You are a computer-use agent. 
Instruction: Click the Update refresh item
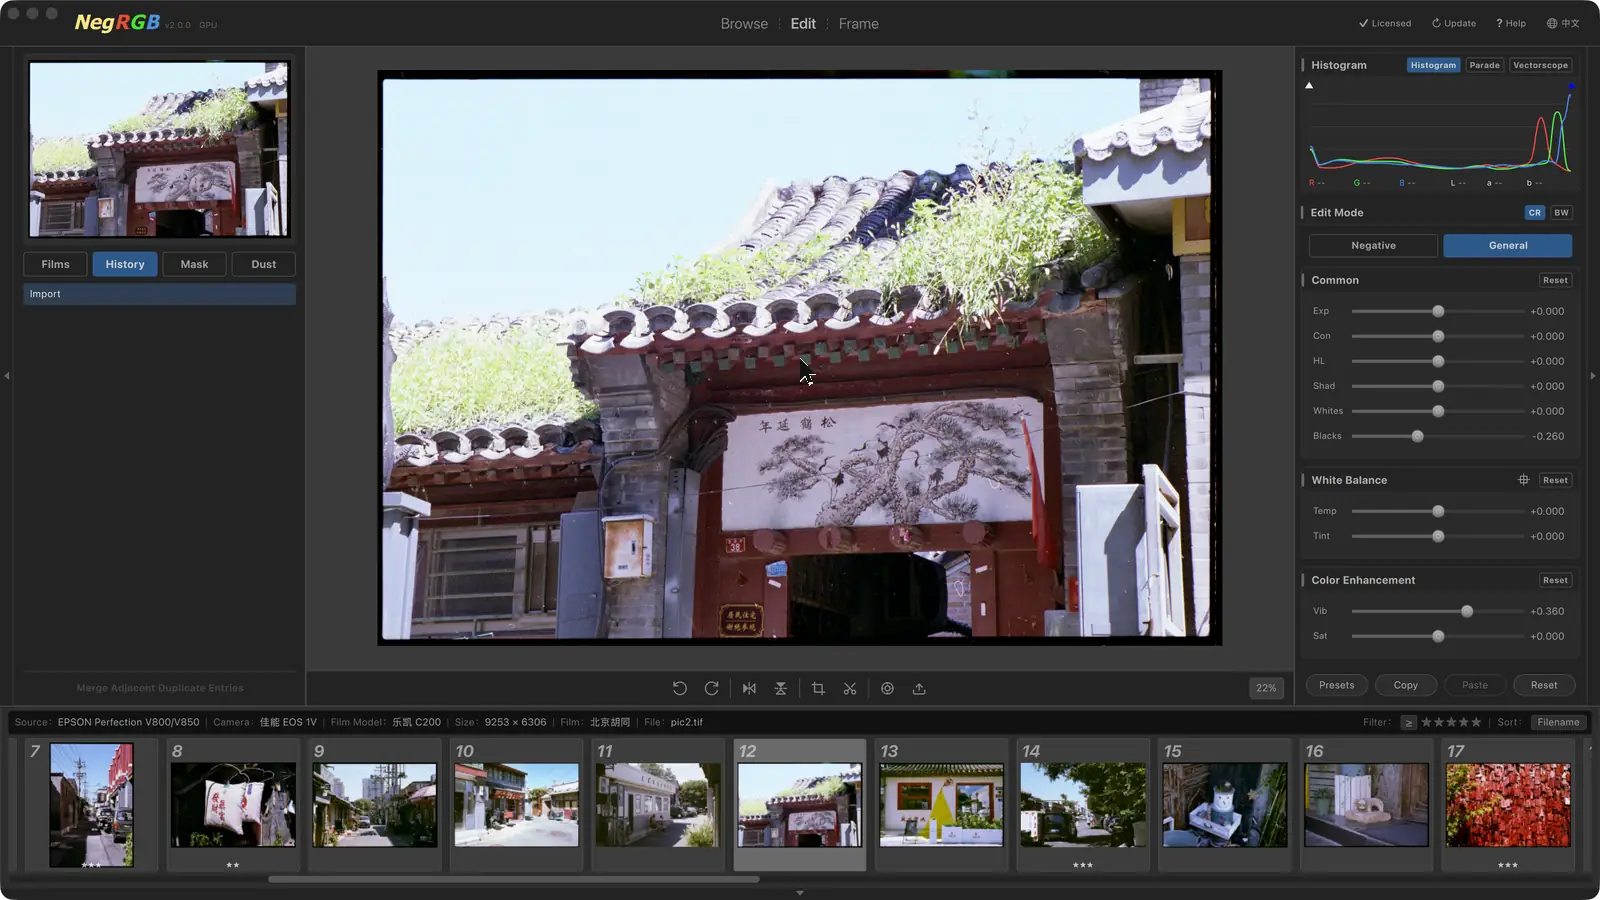[1453, 23]
